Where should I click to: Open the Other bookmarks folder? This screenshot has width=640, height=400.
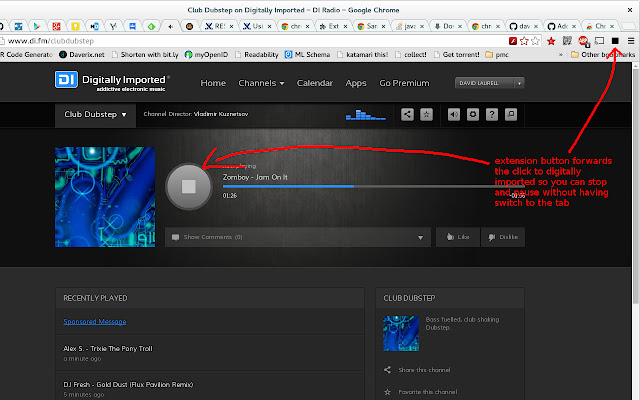[x=603, y=55]
